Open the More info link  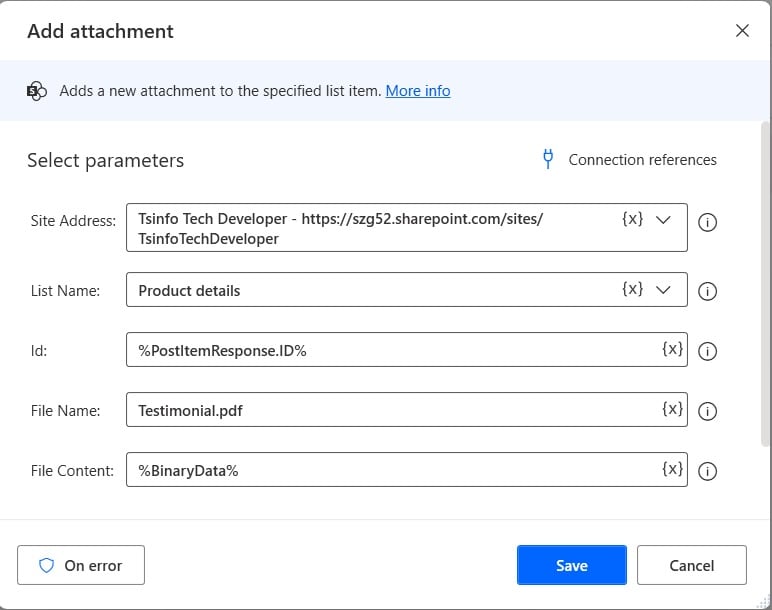[x=418, y=91]
